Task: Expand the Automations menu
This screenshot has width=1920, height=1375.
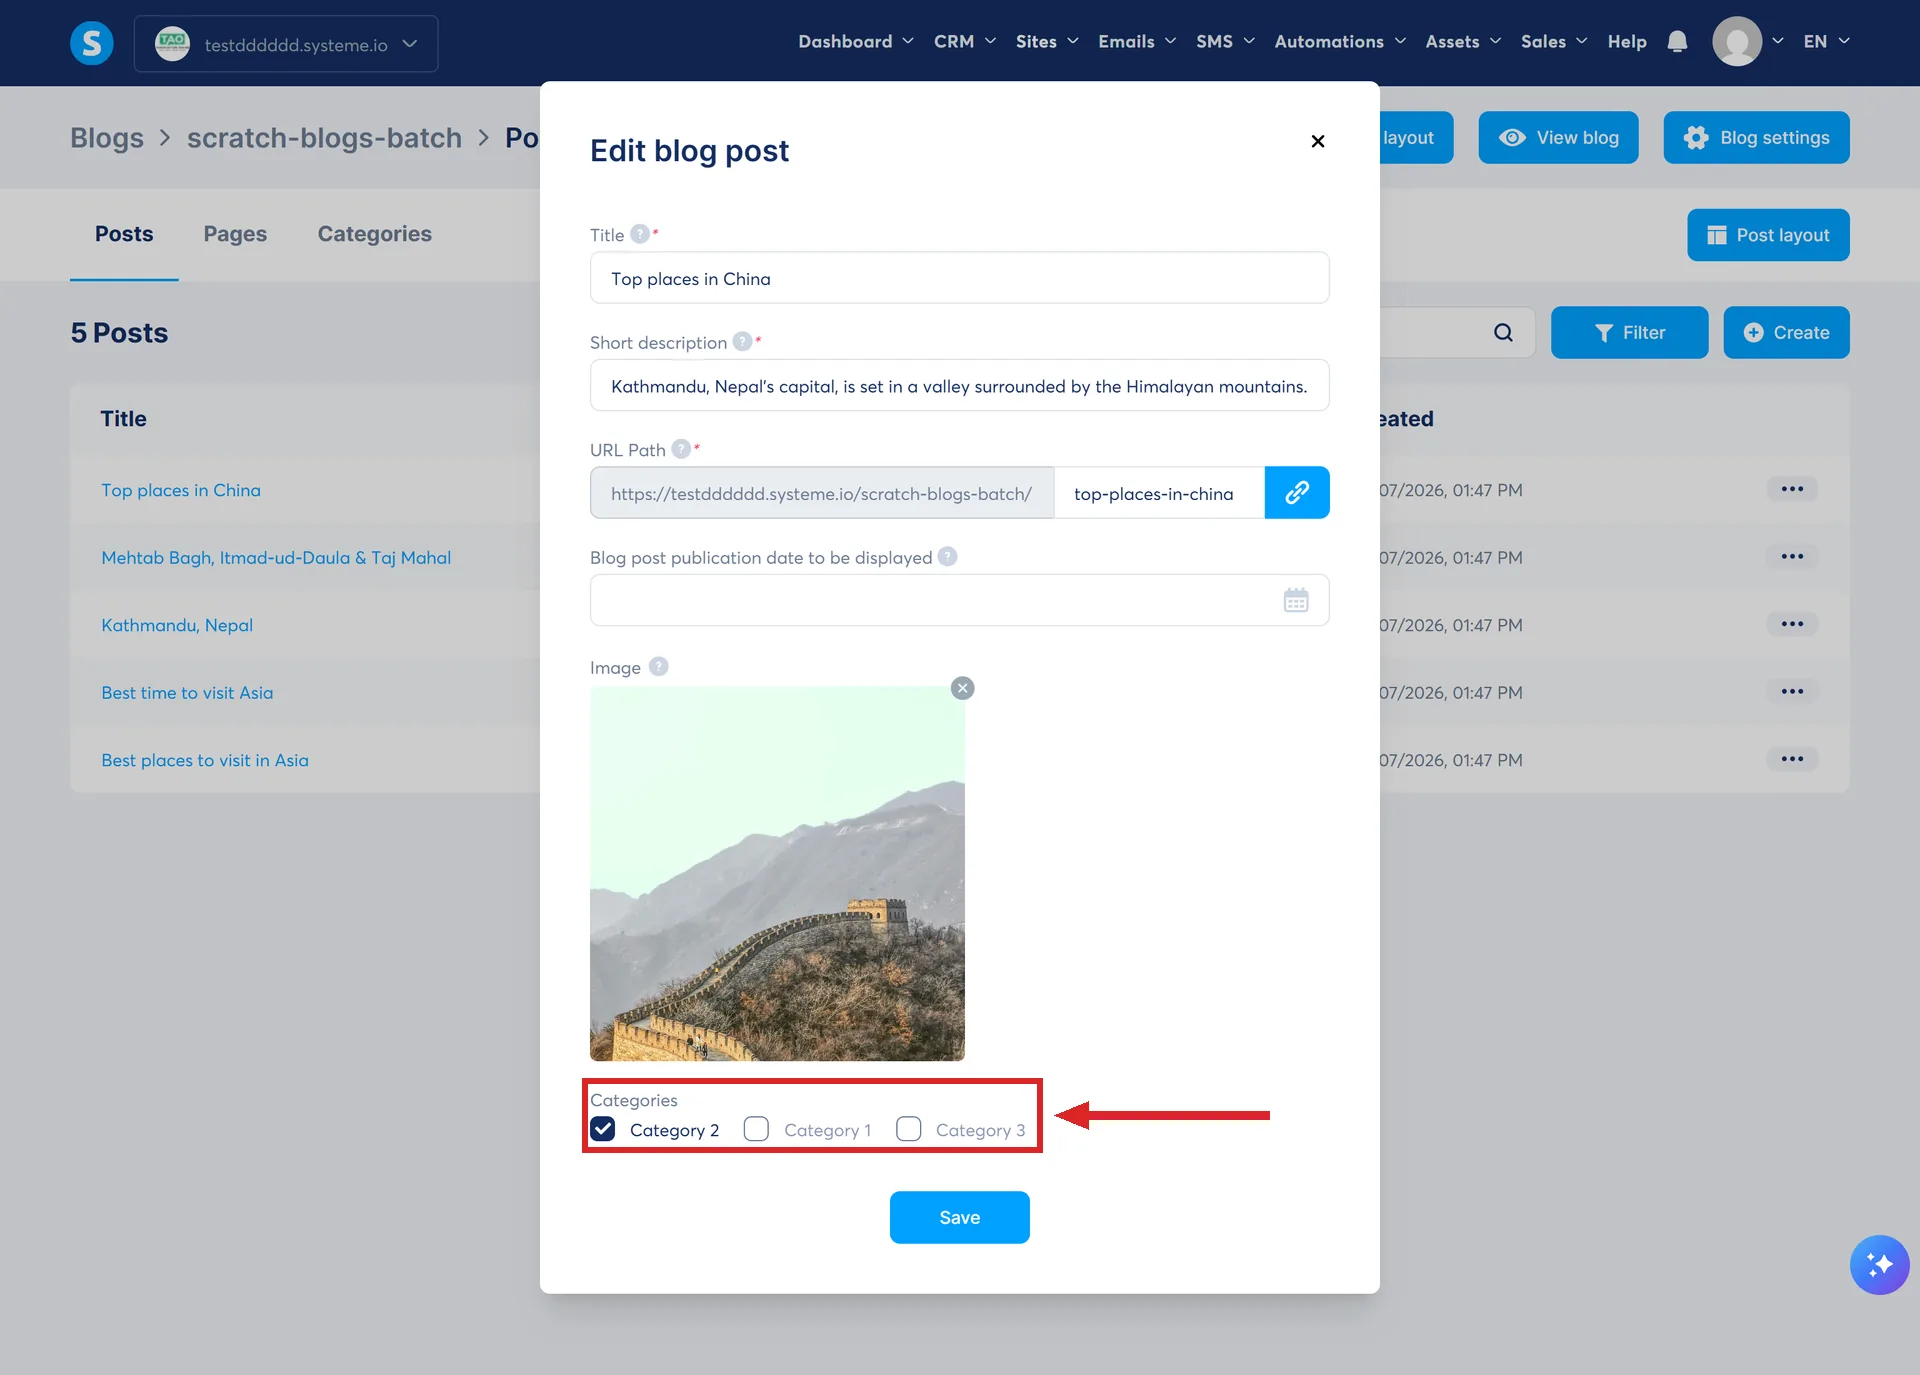Action: (1340, 42)
